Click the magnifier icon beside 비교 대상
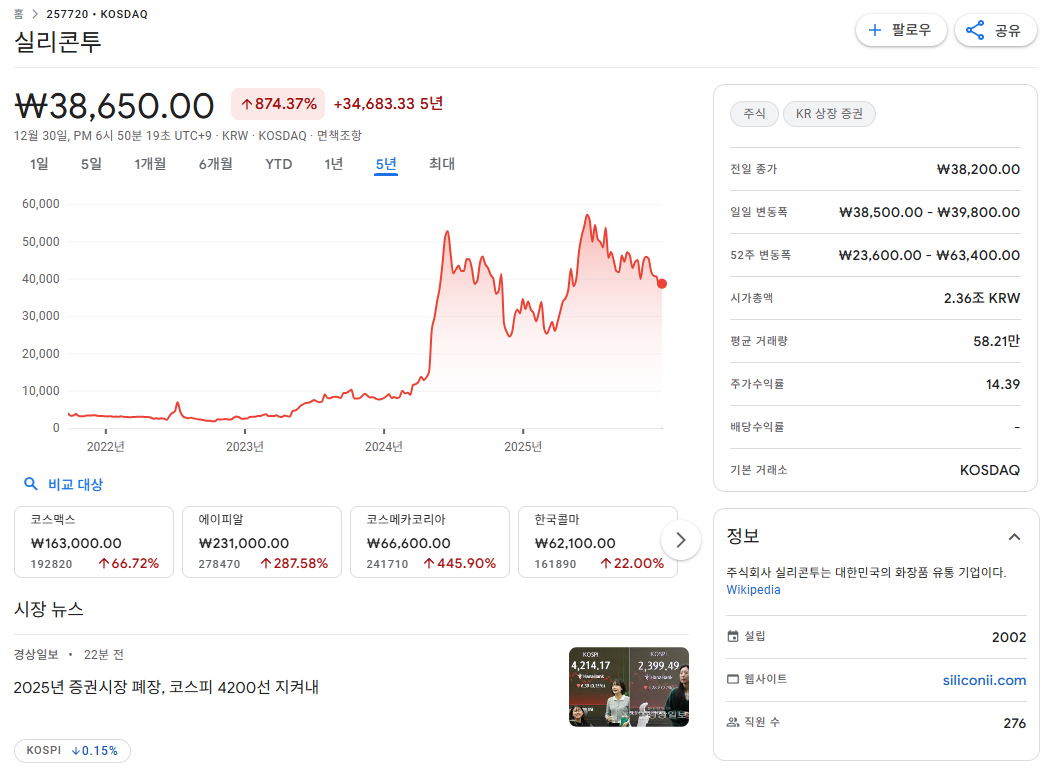1043x768 pixels. (x=30, y=484)
